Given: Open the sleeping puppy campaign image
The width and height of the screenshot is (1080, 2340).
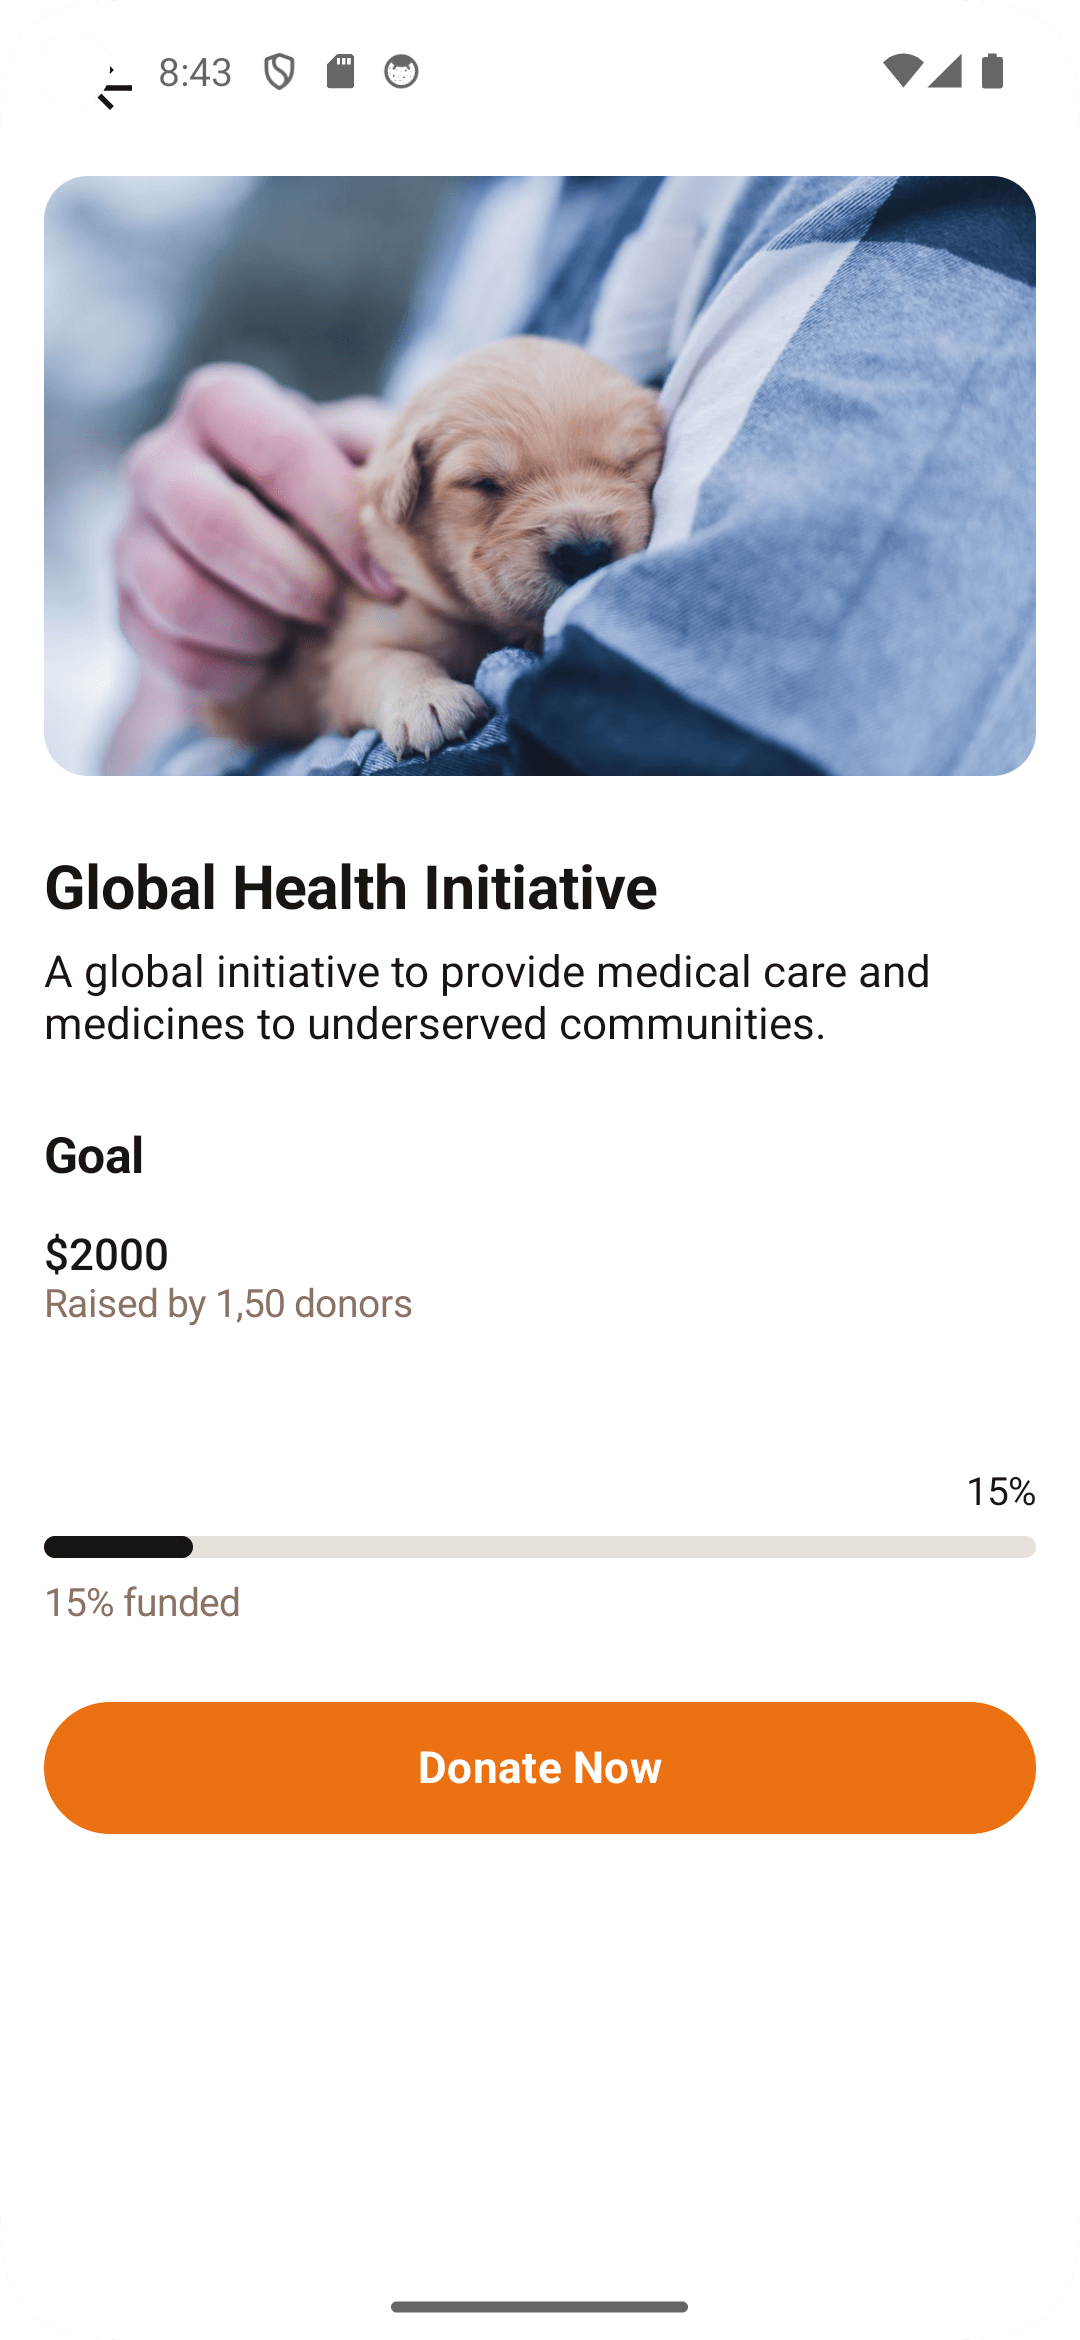Looking at the screenshot, I should coord(540,475).
